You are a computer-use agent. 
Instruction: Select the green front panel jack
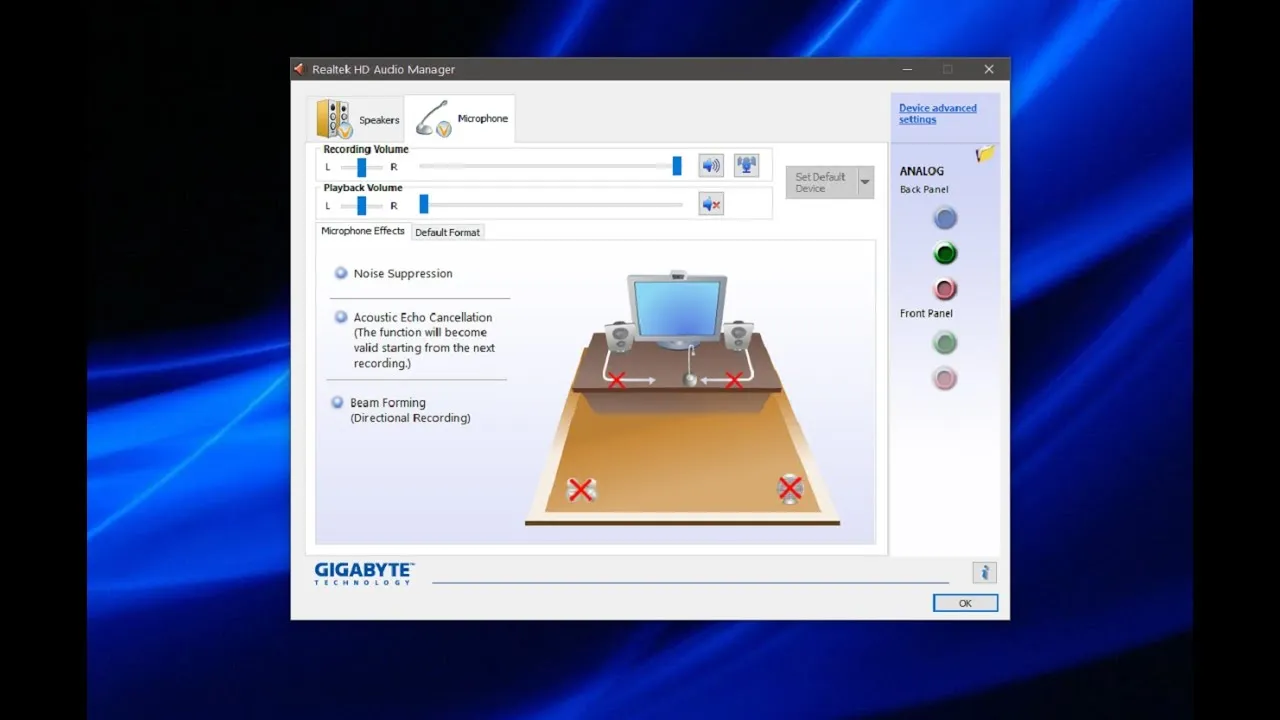click(x=945, y=343)
